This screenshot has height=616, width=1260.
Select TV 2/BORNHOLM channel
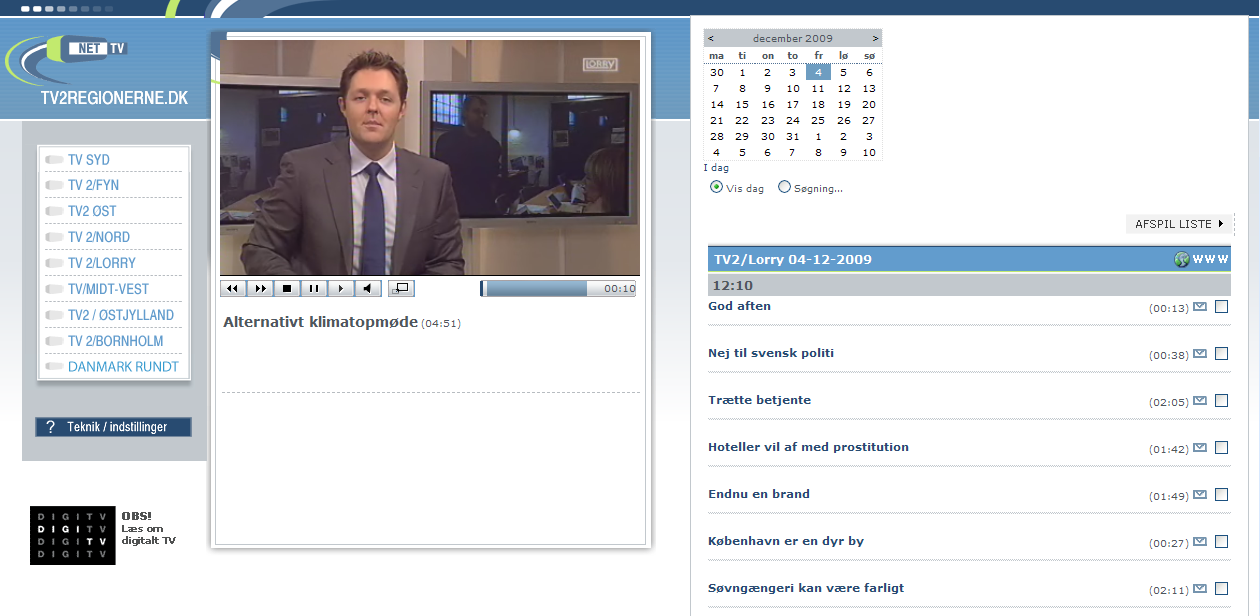115,342
